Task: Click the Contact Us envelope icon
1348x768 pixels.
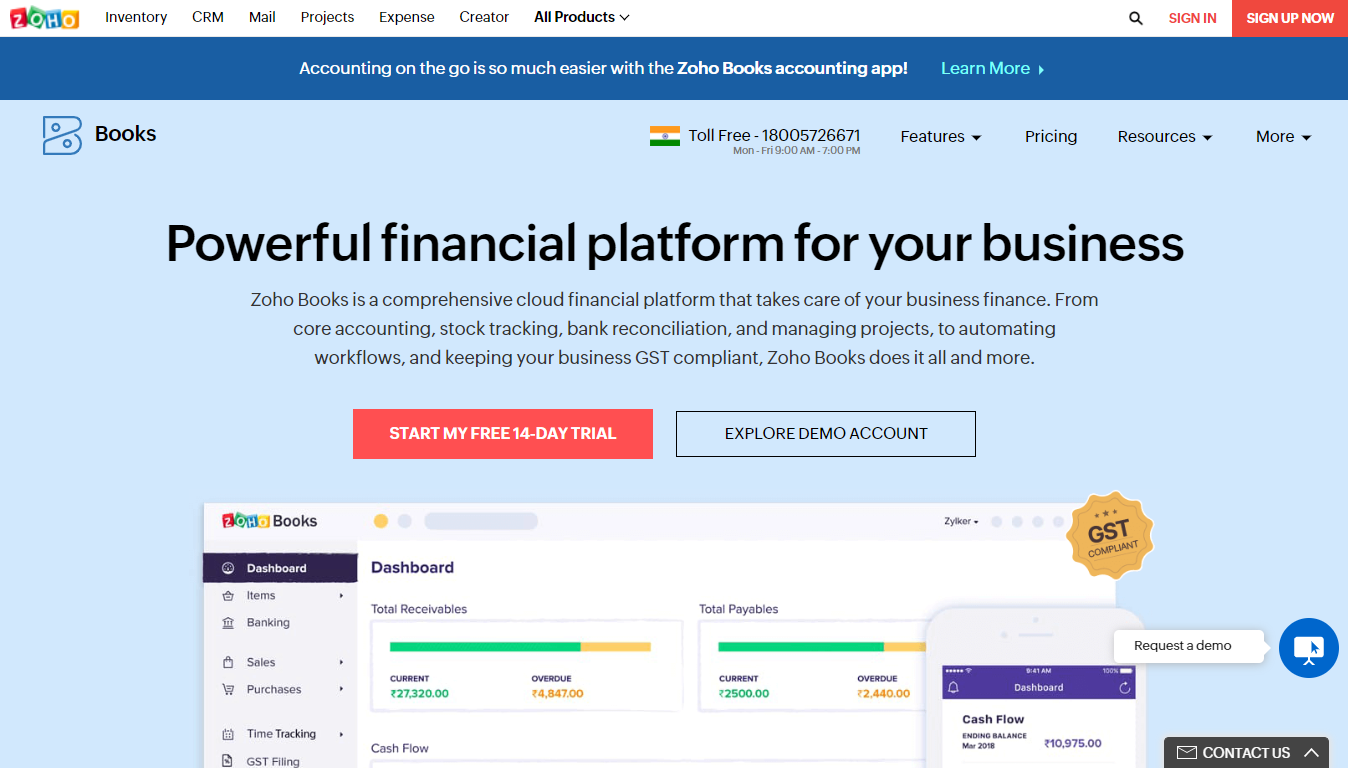Action: click(1187, 753)
